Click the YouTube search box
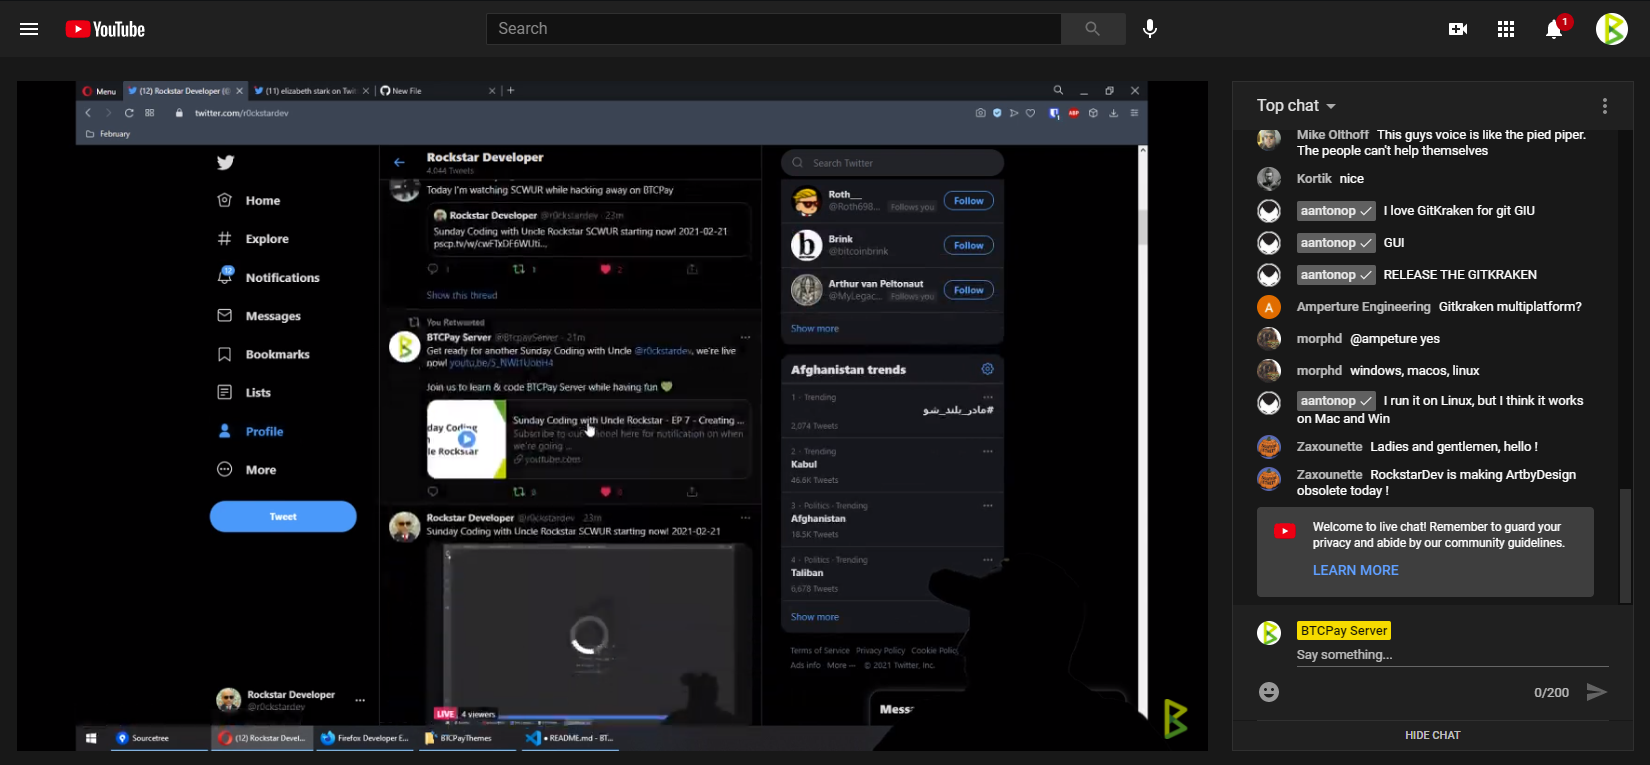This screenshot has height=765, width=1650. pyautogui.click(x=773, y=29)
